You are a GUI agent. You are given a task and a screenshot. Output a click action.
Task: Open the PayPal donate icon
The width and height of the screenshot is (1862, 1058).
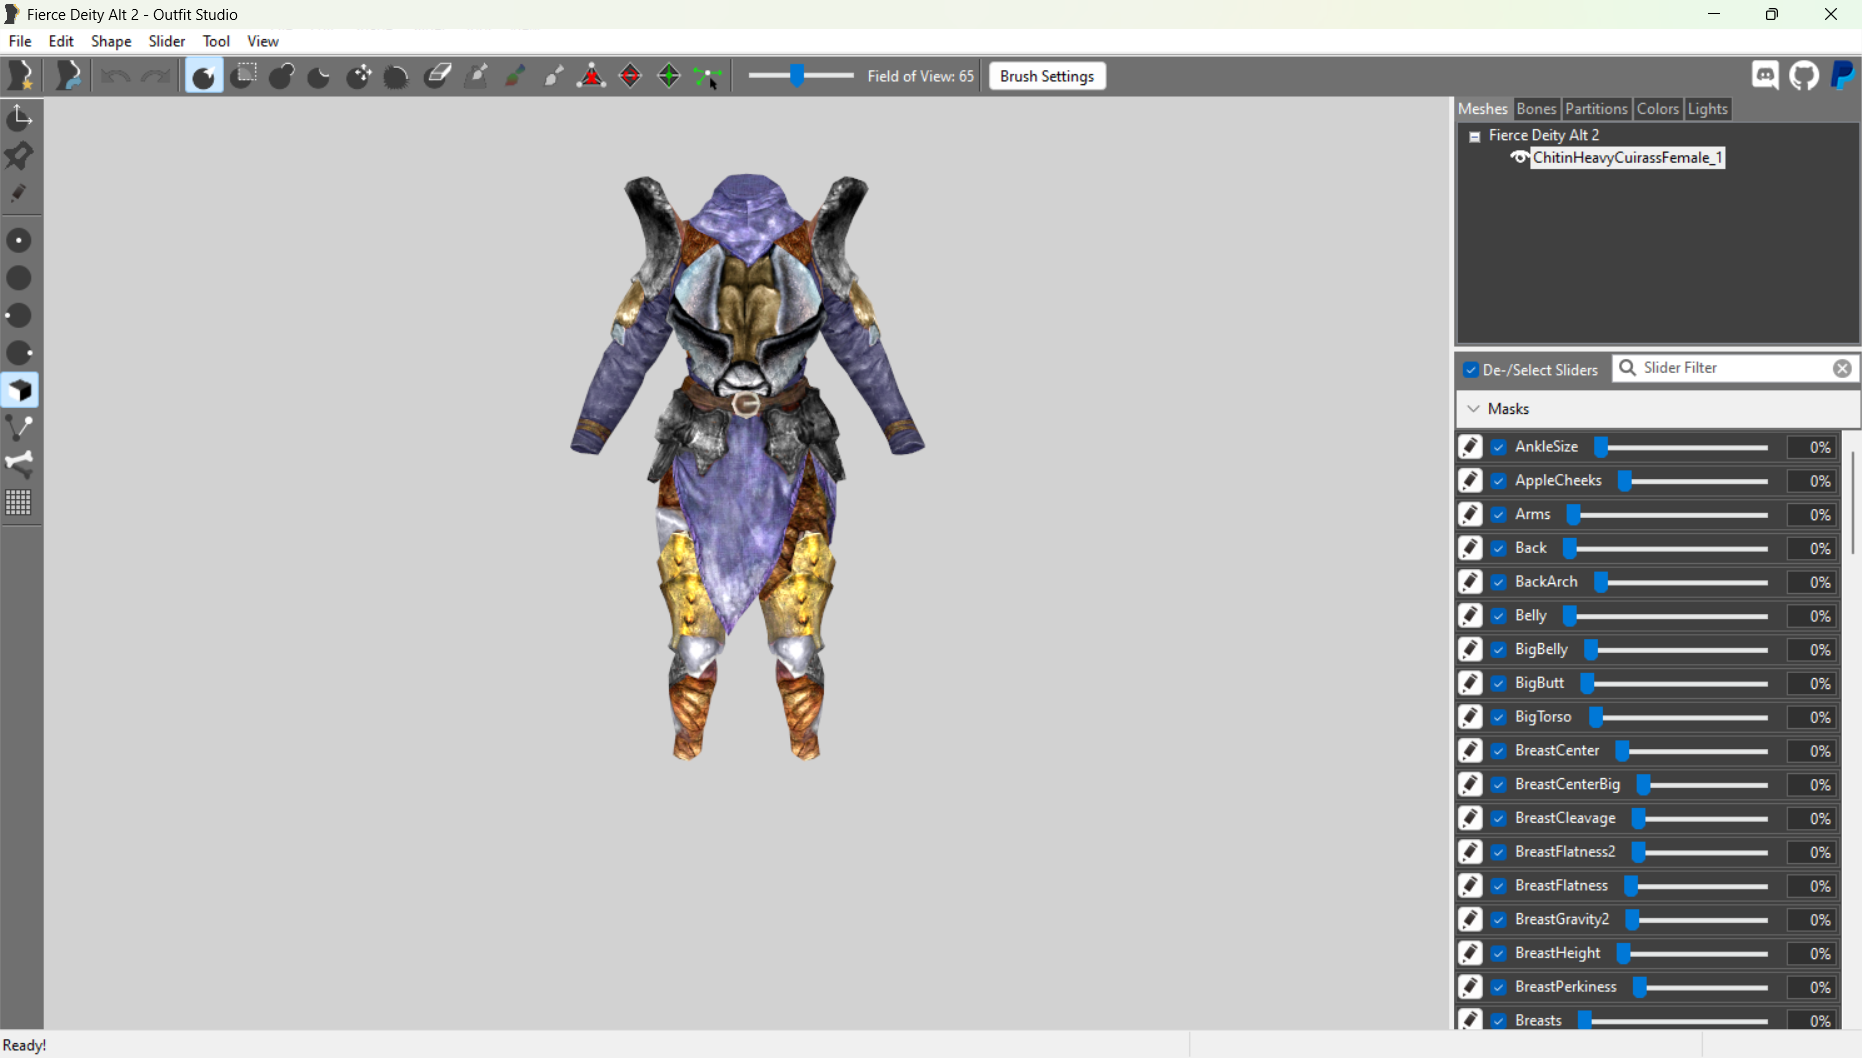click(x=1842, y=76)
